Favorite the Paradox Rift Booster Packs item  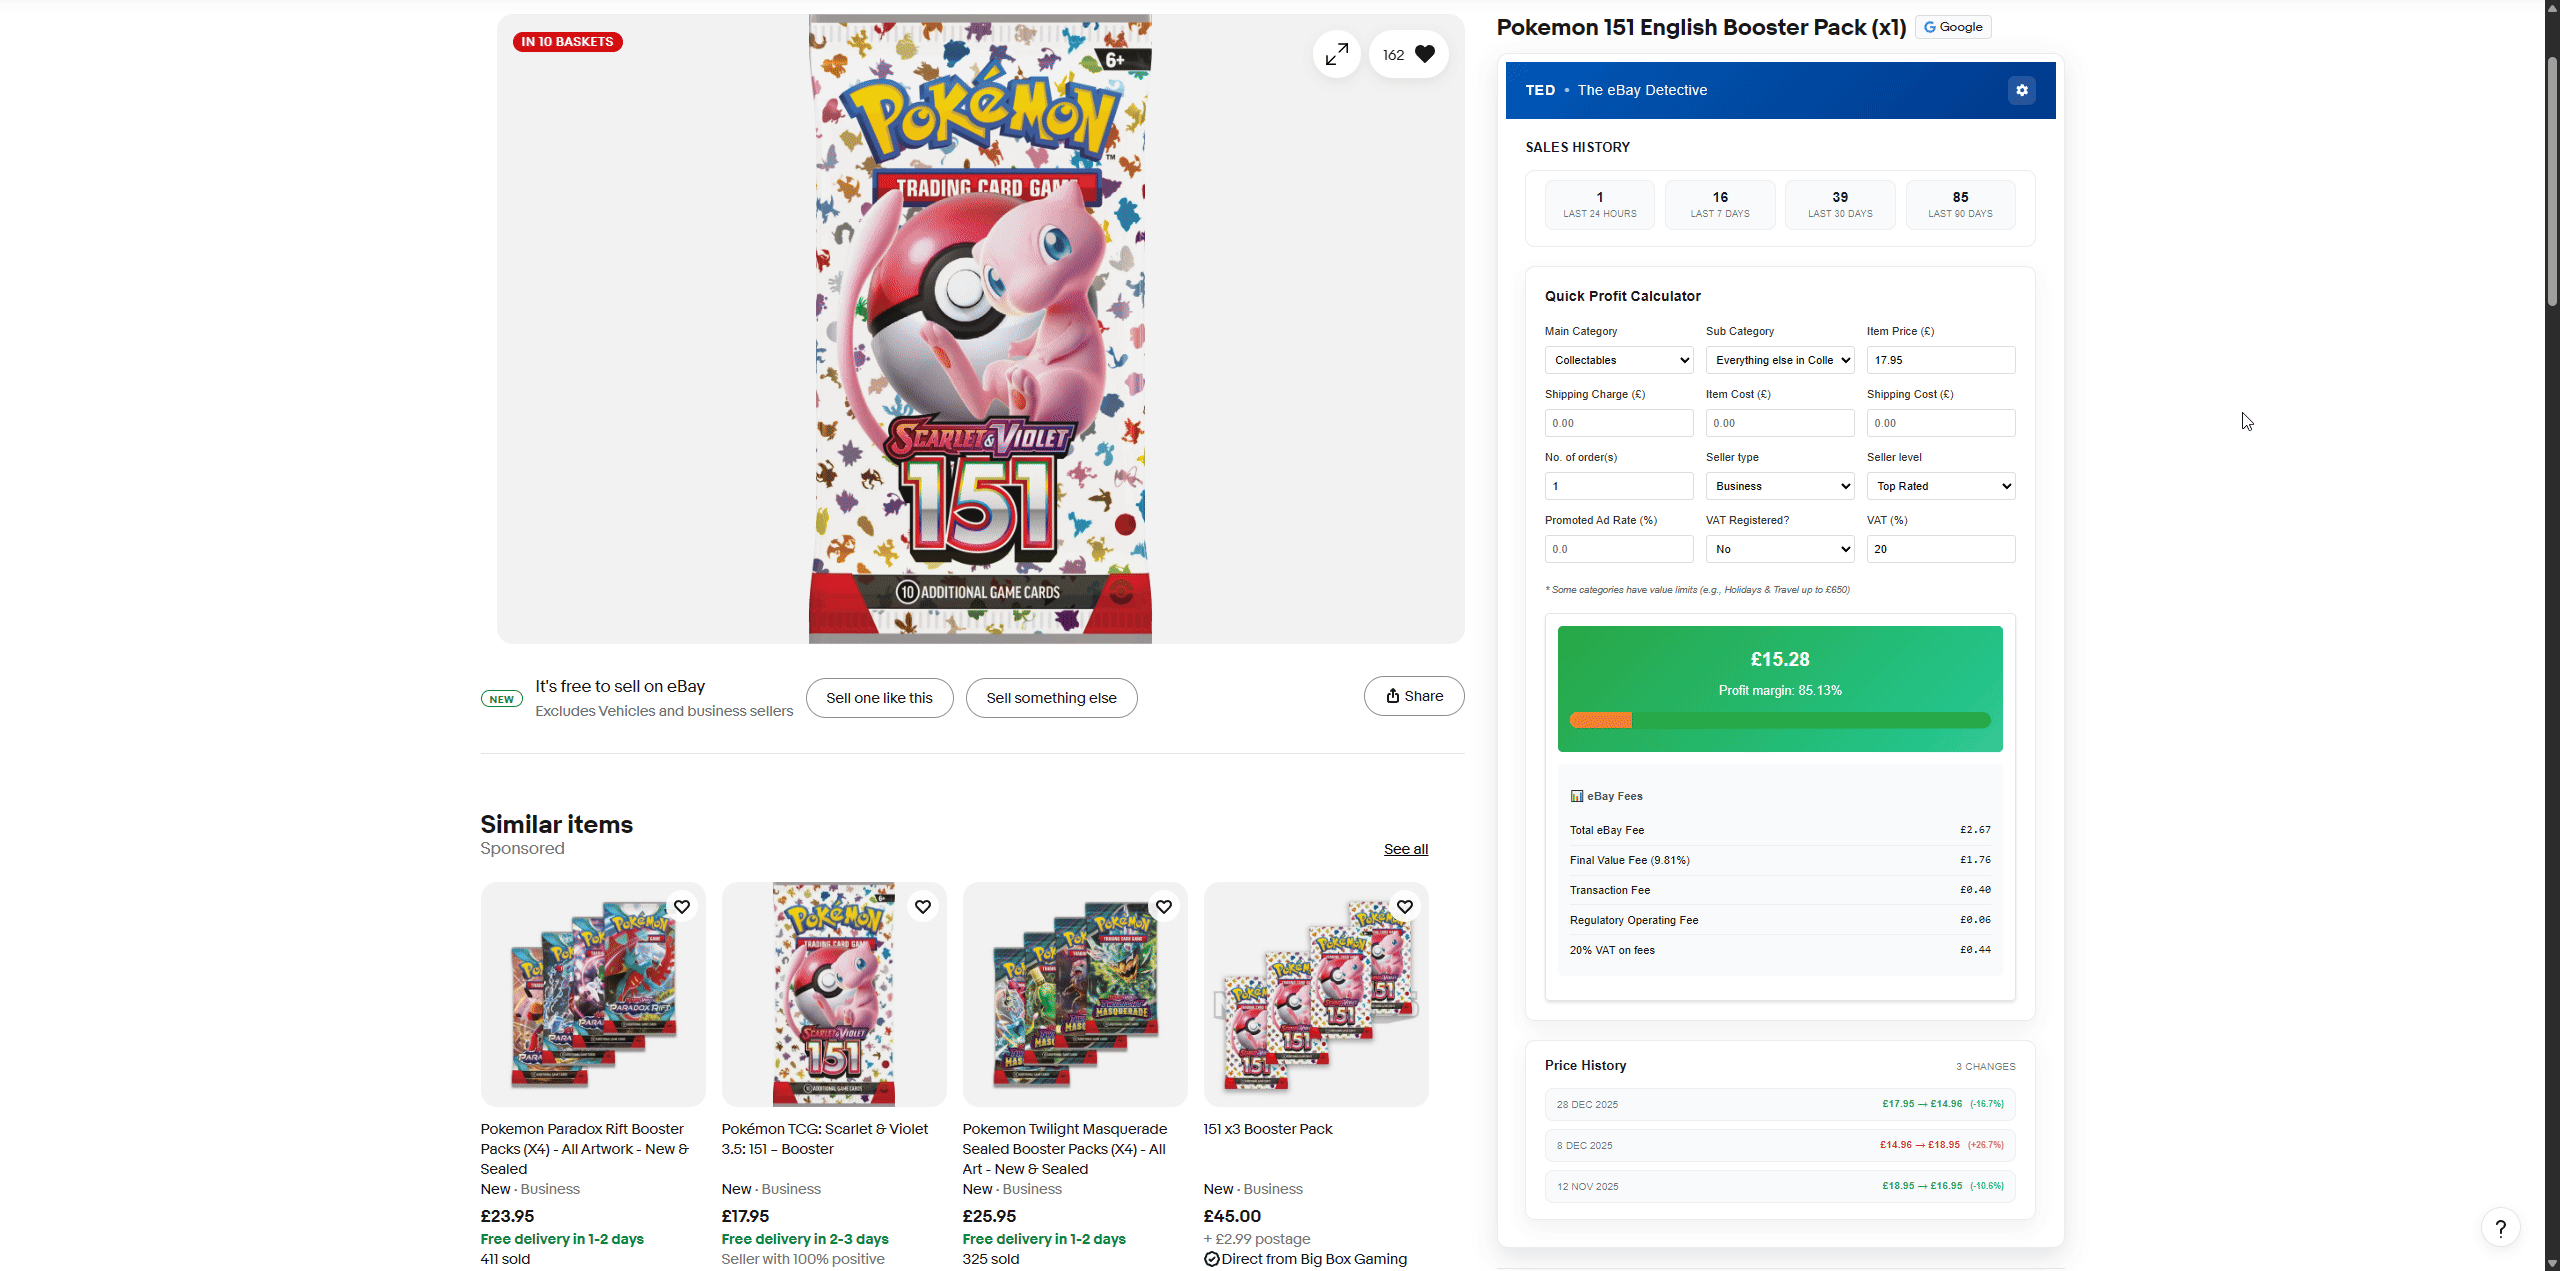tap(682, 907)
